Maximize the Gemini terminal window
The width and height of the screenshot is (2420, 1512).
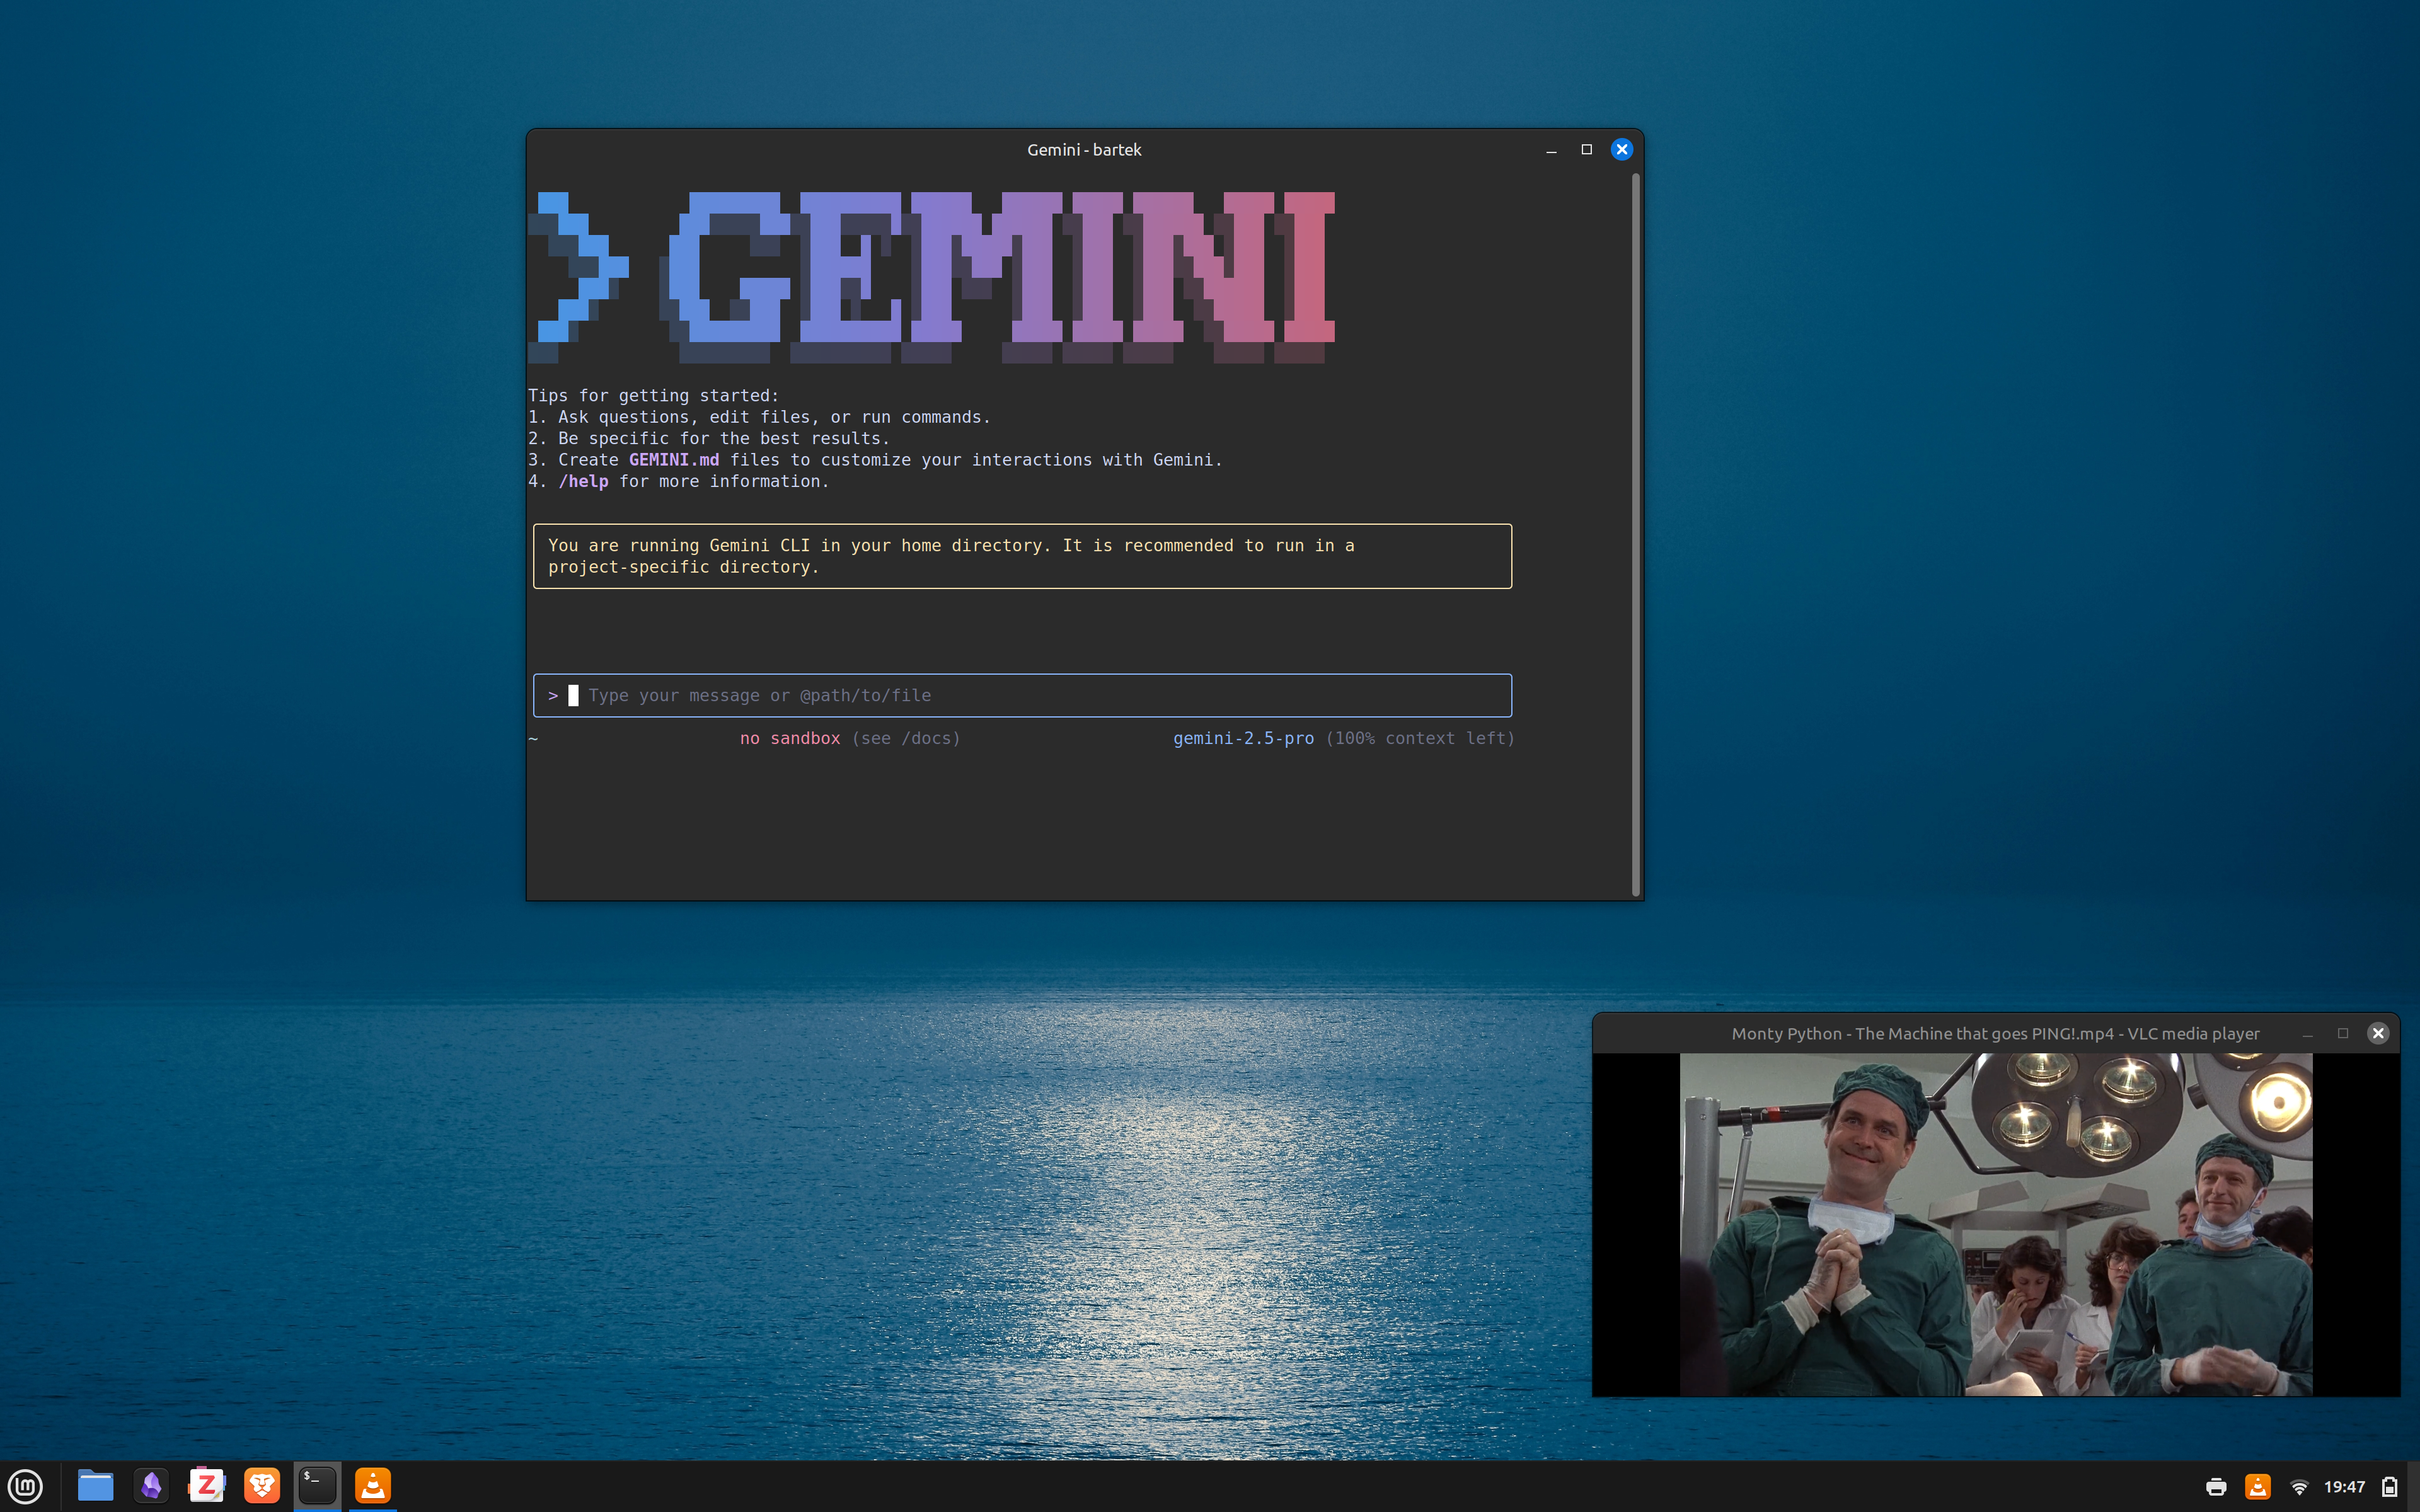point(1586,149)
